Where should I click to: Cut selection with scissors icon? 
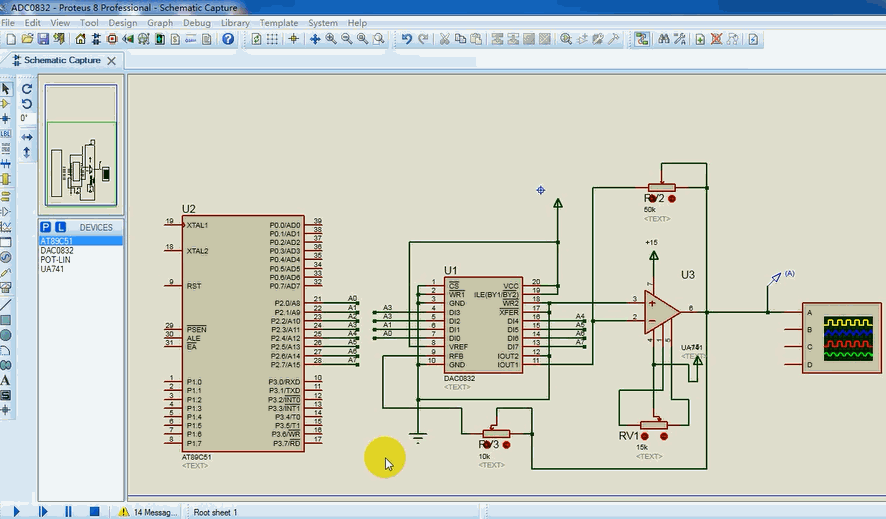point(445,39)
